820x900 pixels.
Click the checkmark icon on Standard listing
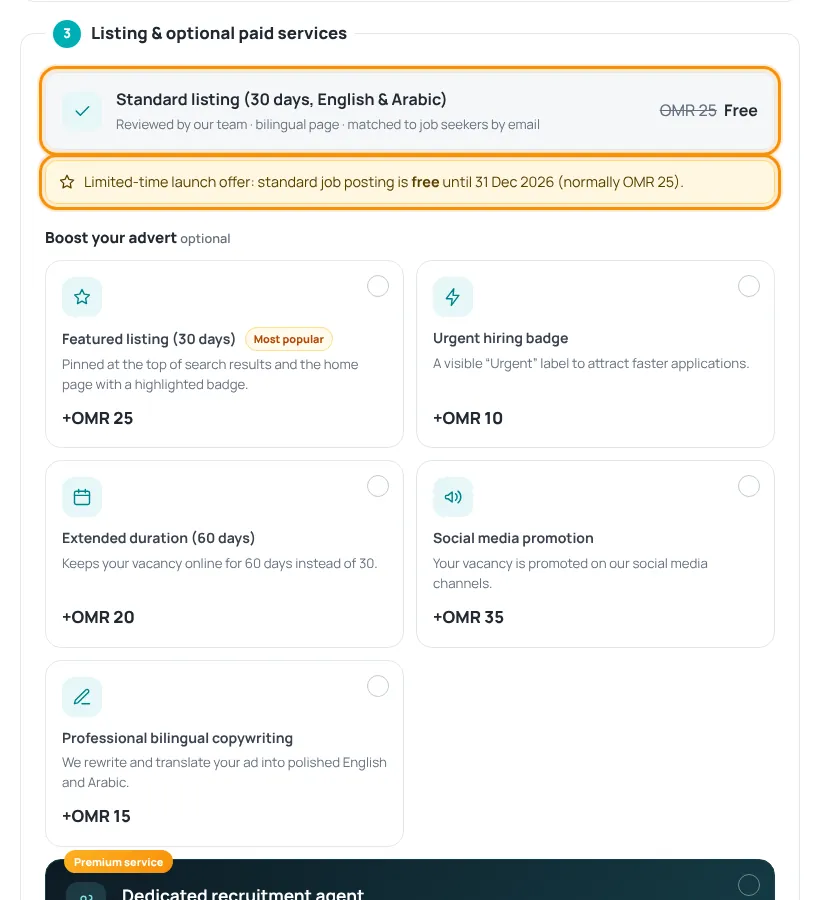point(82,111)
